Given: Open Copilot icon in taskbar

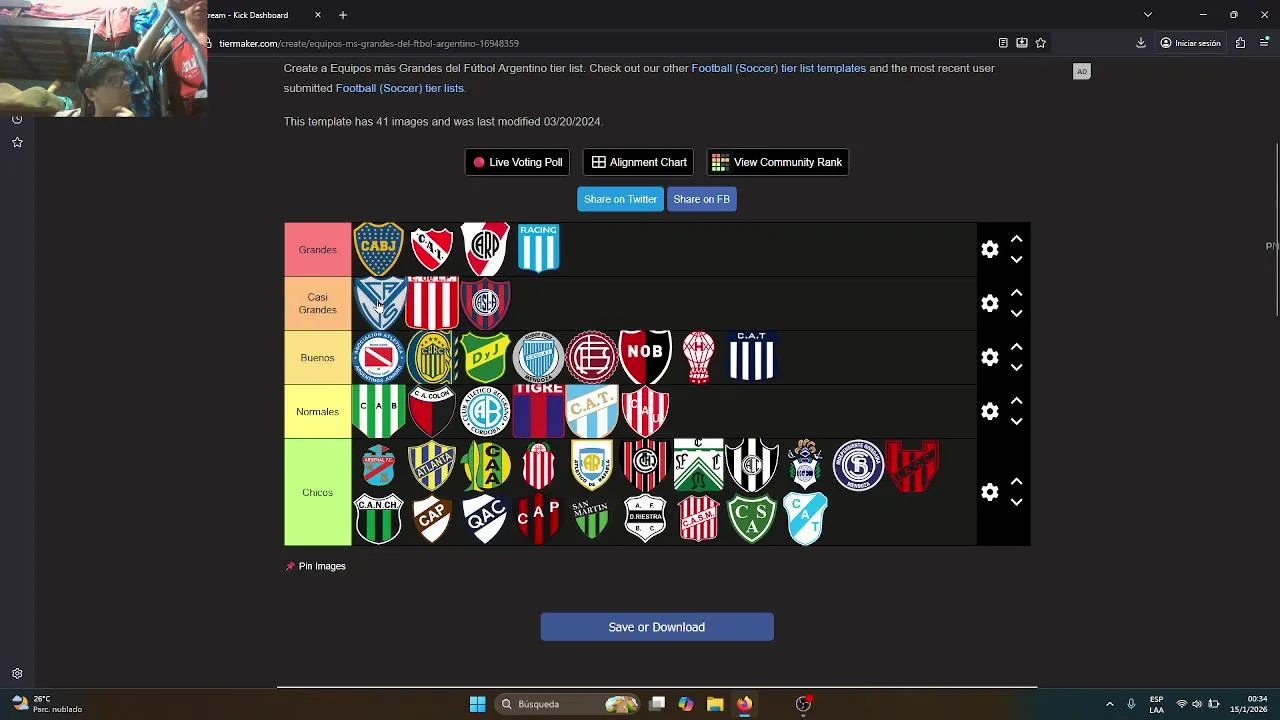Looking at the screenshot, I should click(685, 704).
